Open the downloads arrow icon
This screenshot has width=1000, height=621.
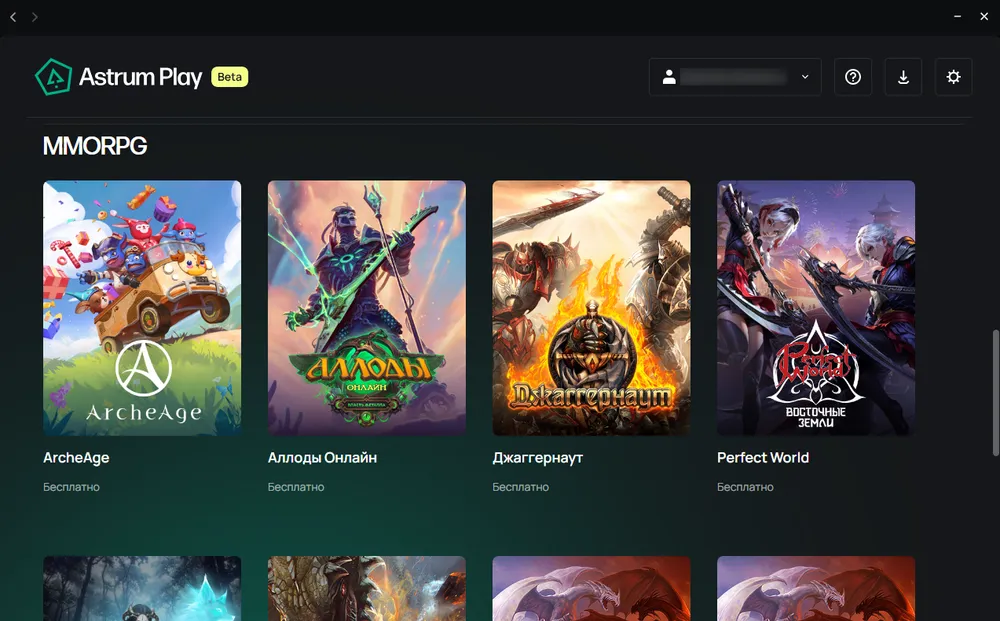(x=903, y=77)
